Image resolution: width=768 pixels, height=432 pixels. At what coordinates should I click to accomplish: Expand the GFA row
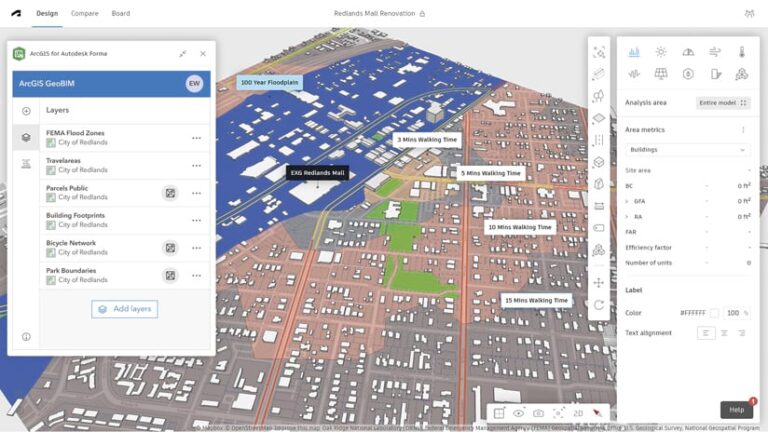[x=627, y=201]
